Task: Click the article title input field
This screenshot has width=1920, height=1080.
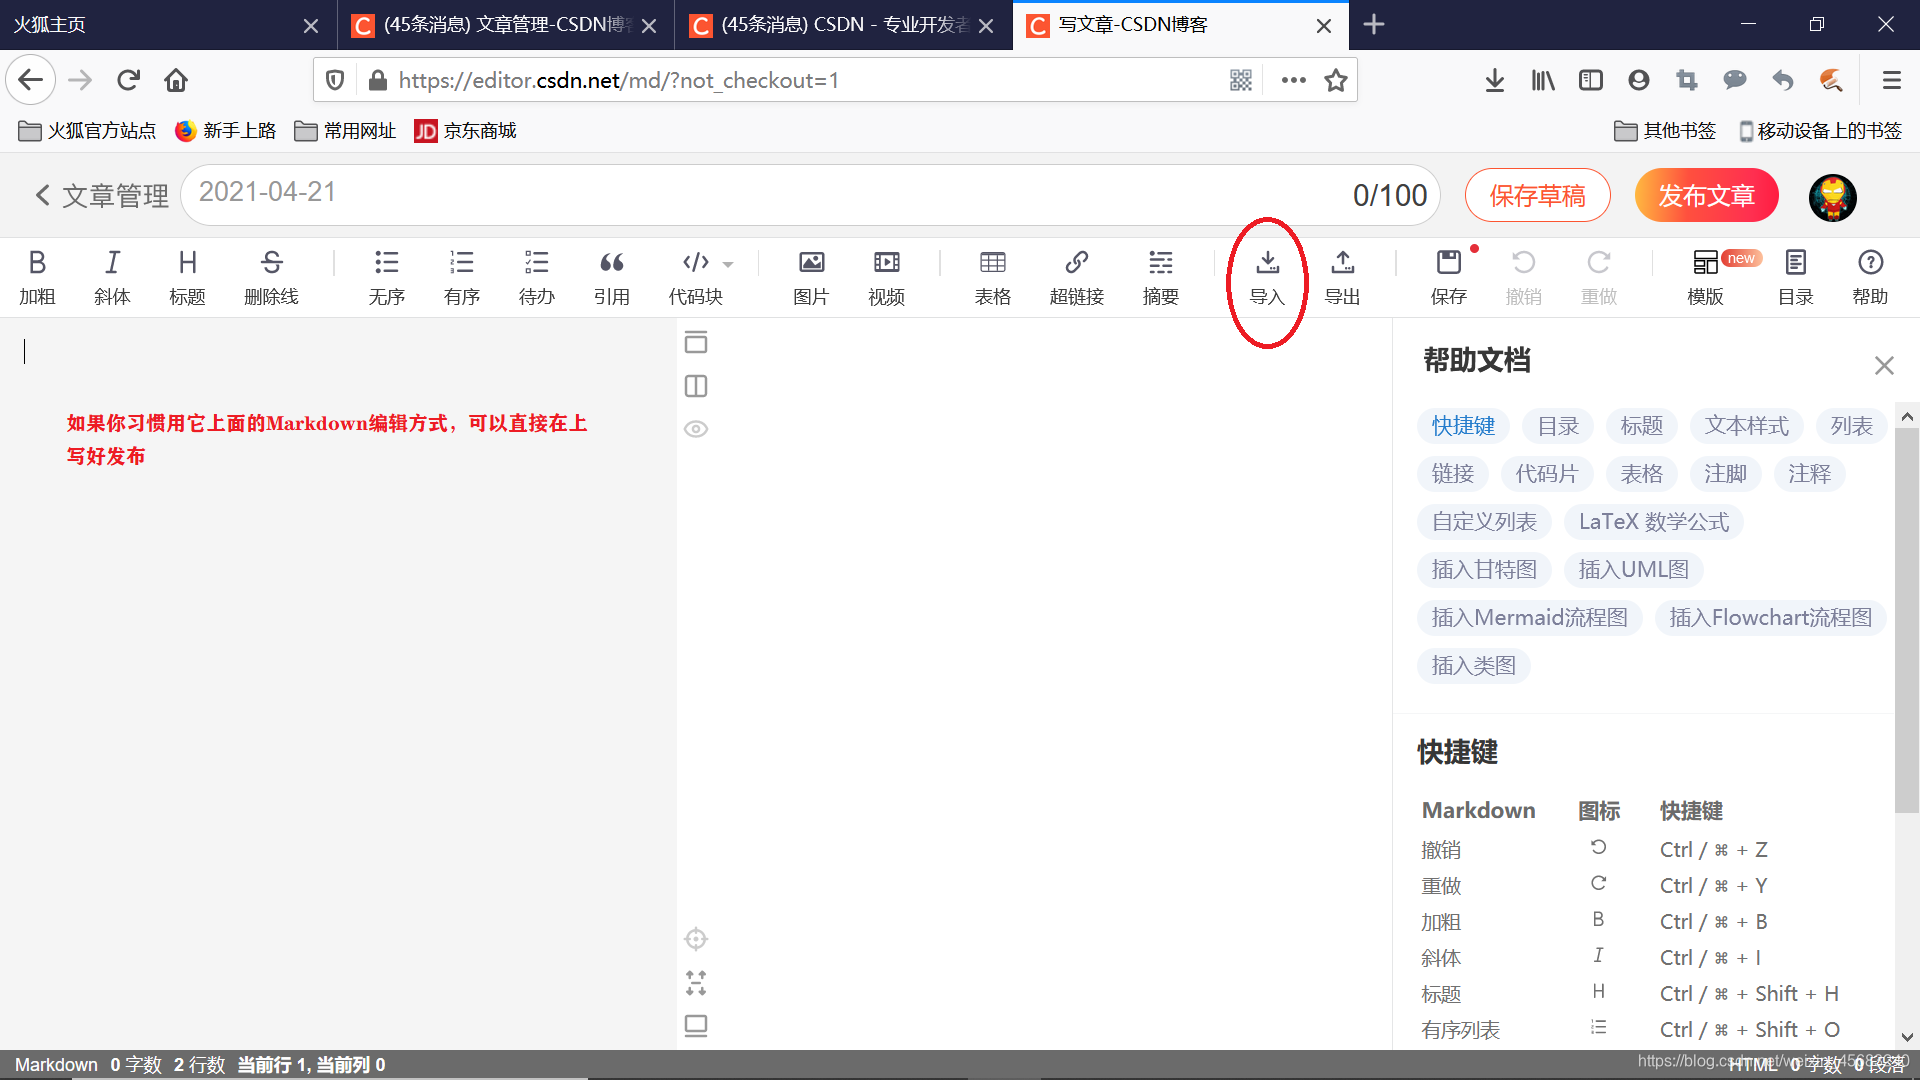Action: (x=760, y=194)
